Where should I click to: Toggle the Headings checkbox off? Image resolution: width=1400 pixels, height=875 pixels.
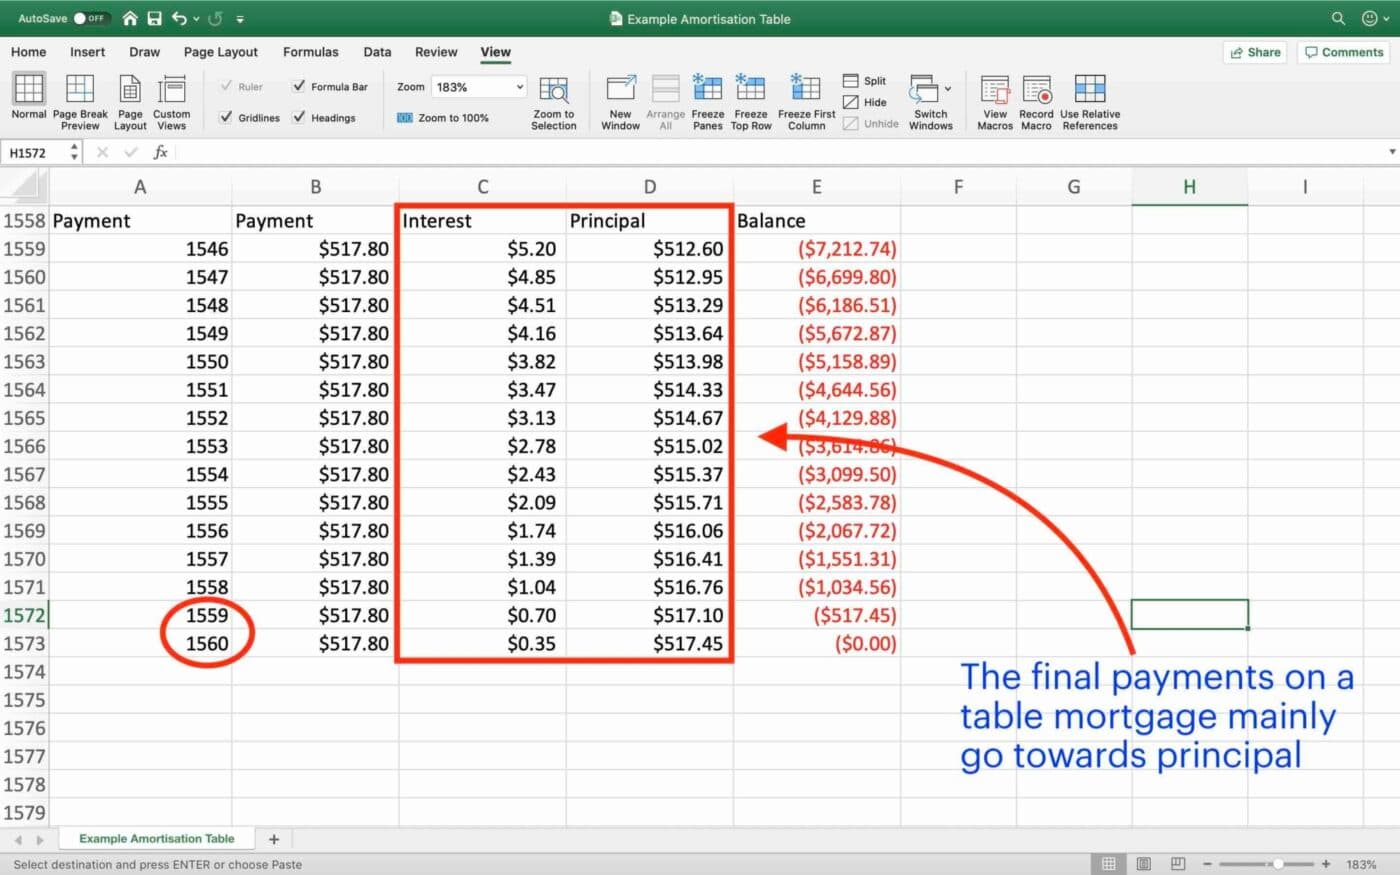[x=298, y=117]
